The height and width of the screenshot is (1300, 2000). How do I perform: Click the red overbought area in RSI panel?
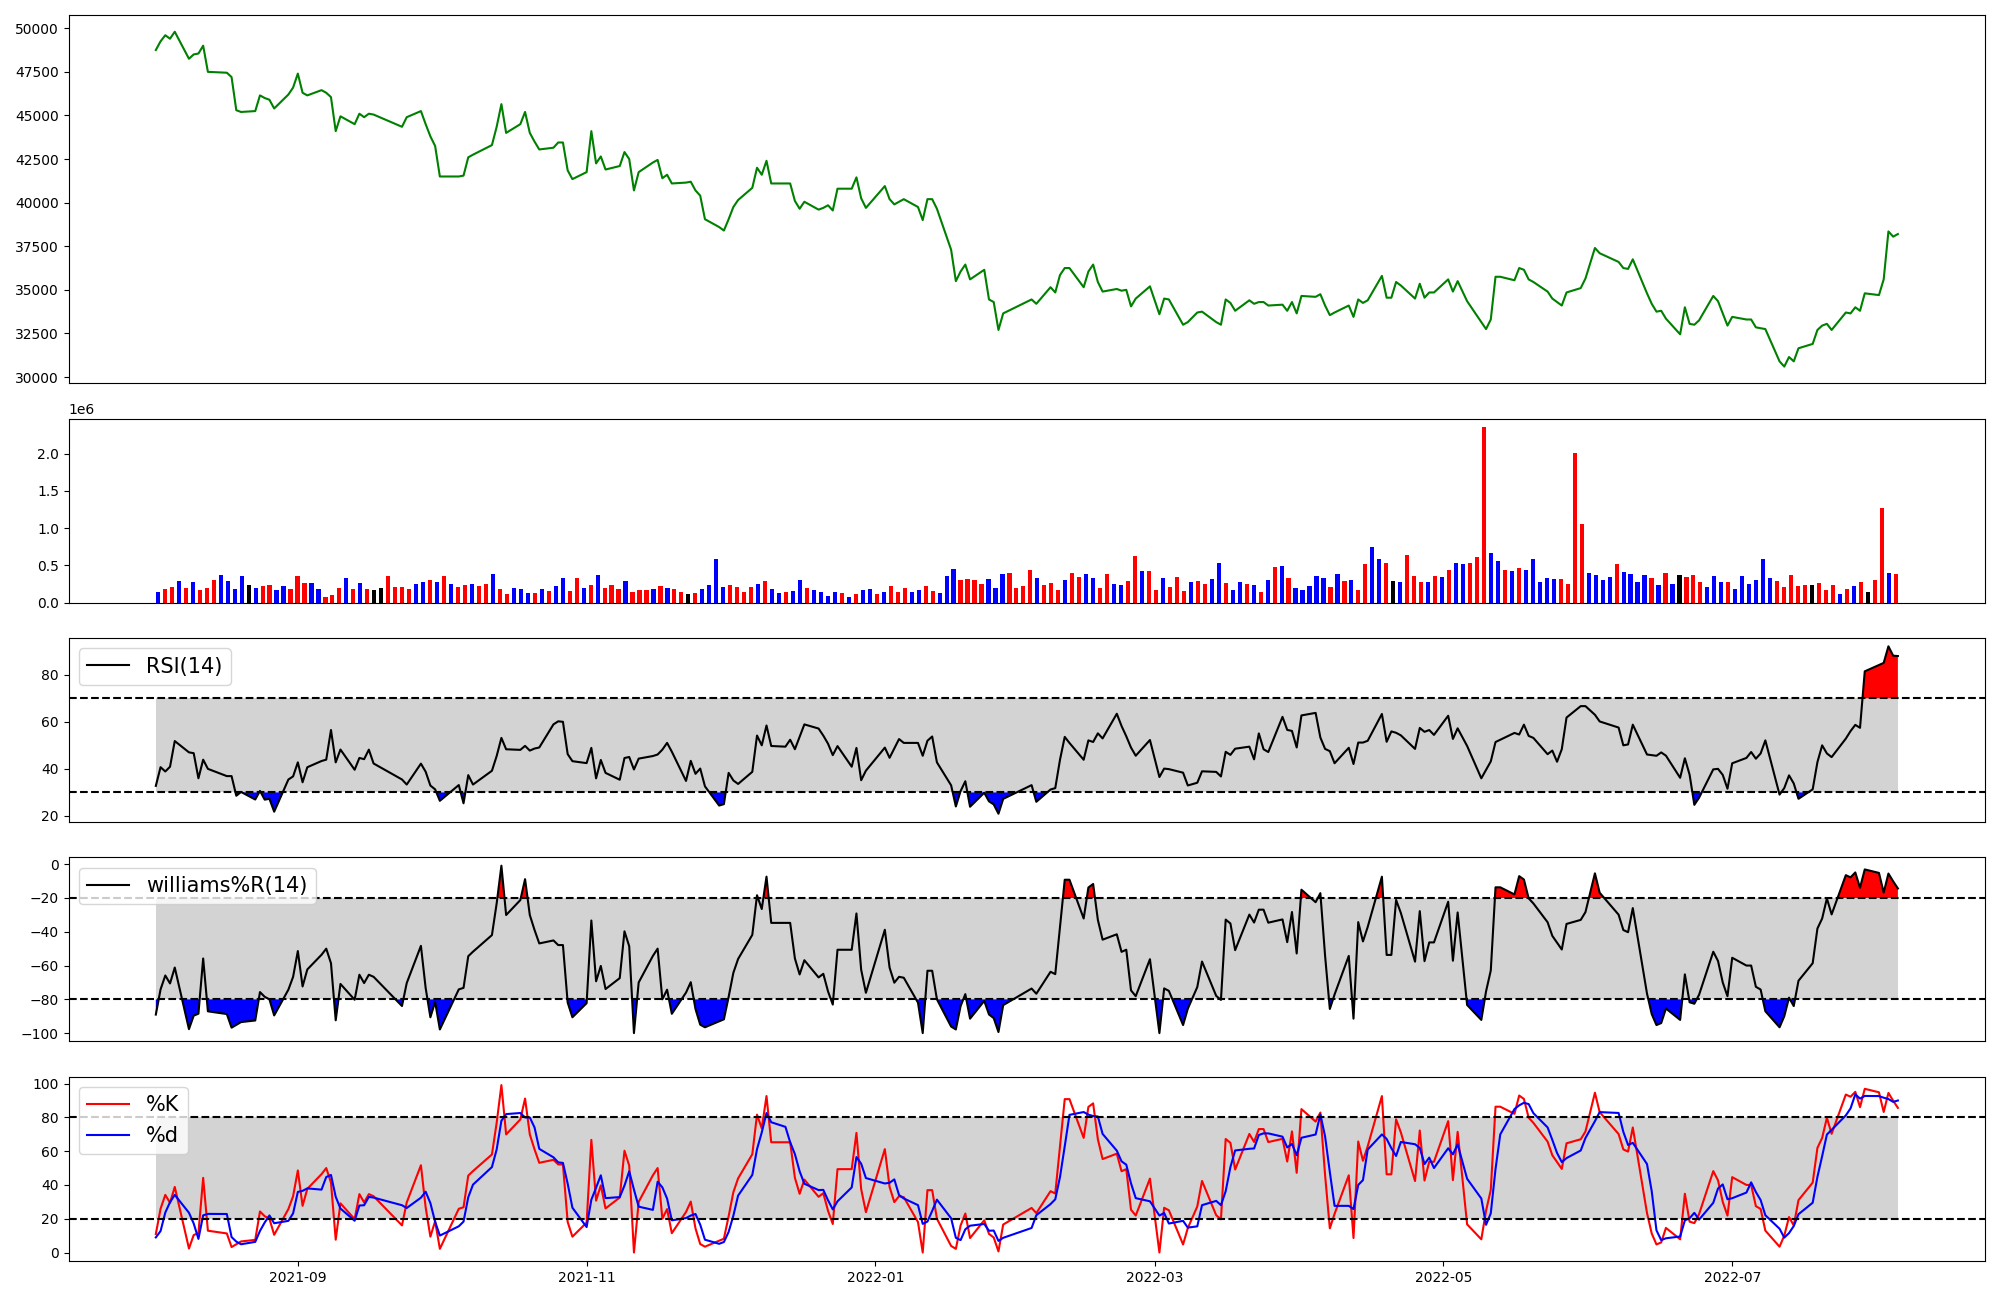(x=1881, y=683)
